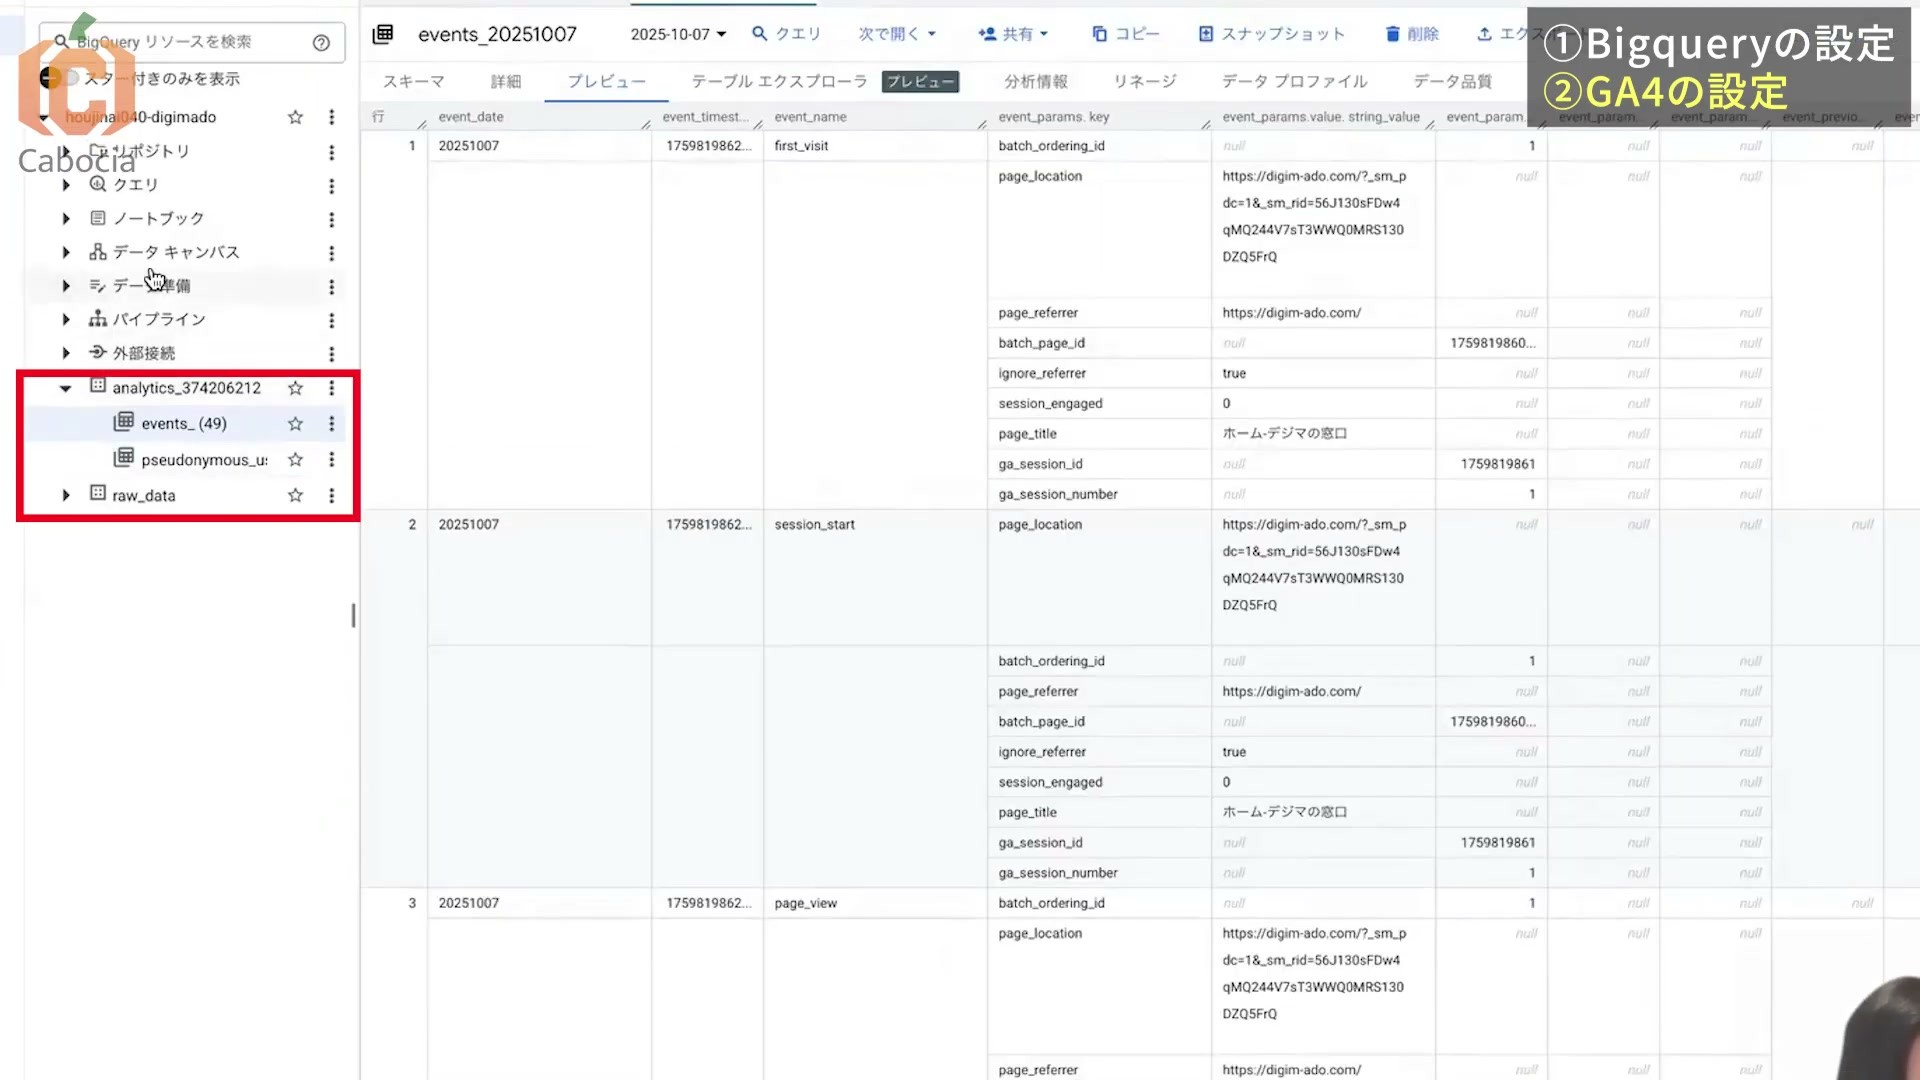Collapse the analytics_374206212 dataset
The width and height of the screenshot is (1920, 1080).
66,388
